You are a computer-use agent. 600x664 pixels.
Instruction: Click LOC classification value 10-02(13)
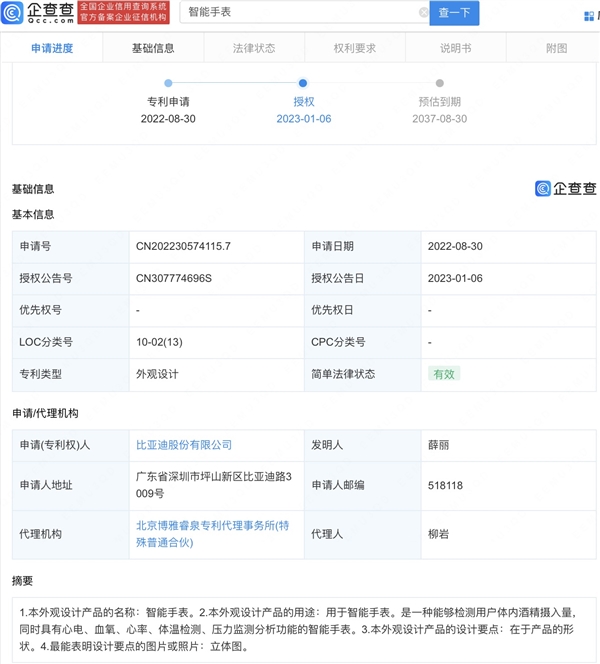click(x=159, y=342)
